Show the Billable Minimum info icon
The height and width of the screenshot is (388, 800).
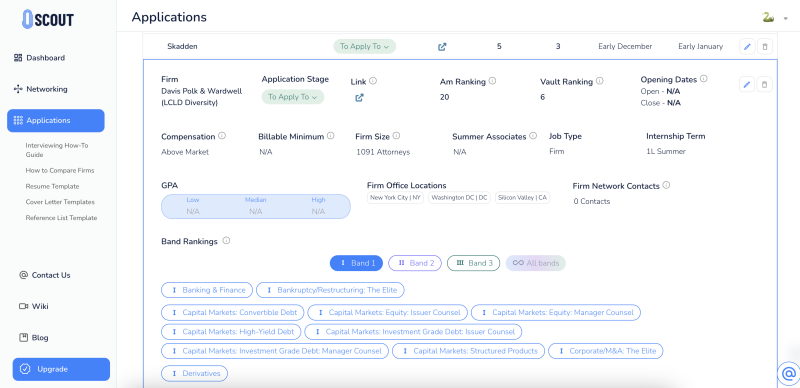(331, 136)
